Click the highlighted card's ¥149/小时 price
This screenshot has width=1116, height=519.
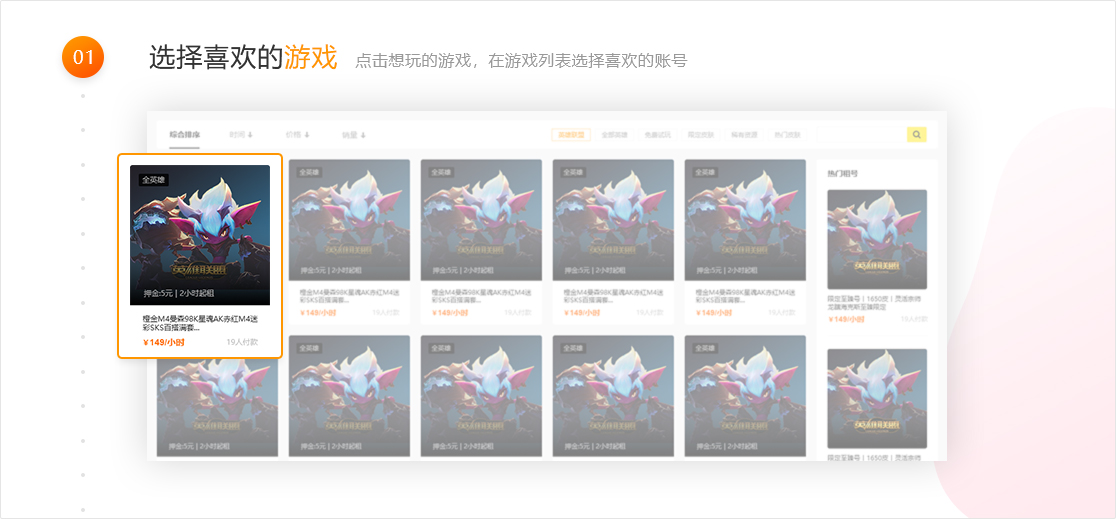tap(164, 342)
